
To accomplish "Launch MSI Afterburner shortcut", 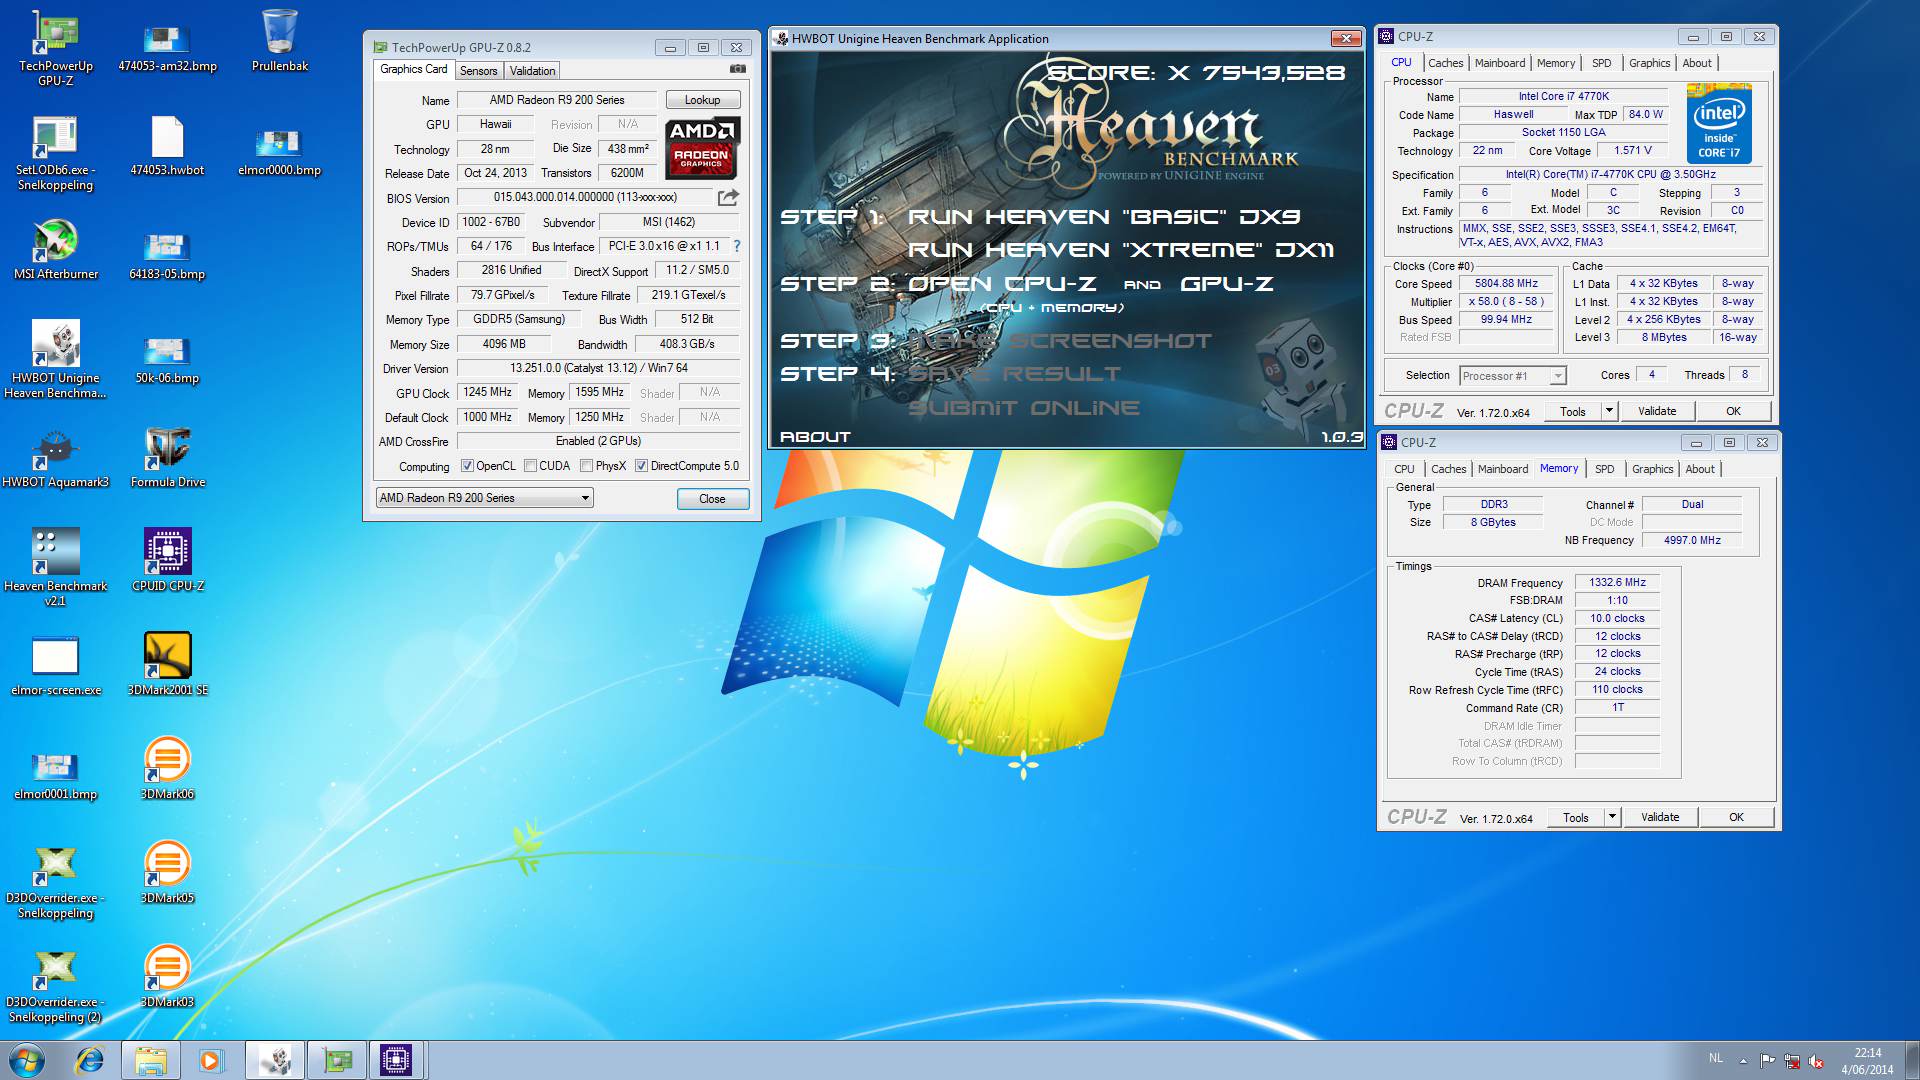I will pyautogui.click(x=56, y=250).
